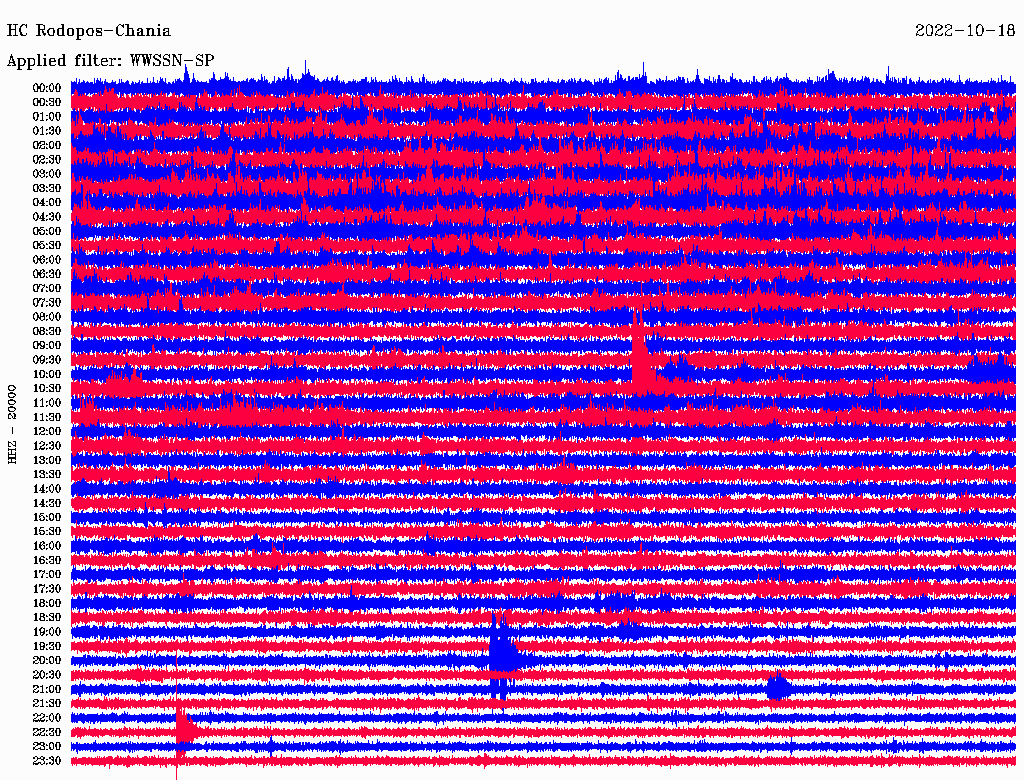Click the 13:00 time label
The image size is (1024, 780).
(x=47, y=460)
